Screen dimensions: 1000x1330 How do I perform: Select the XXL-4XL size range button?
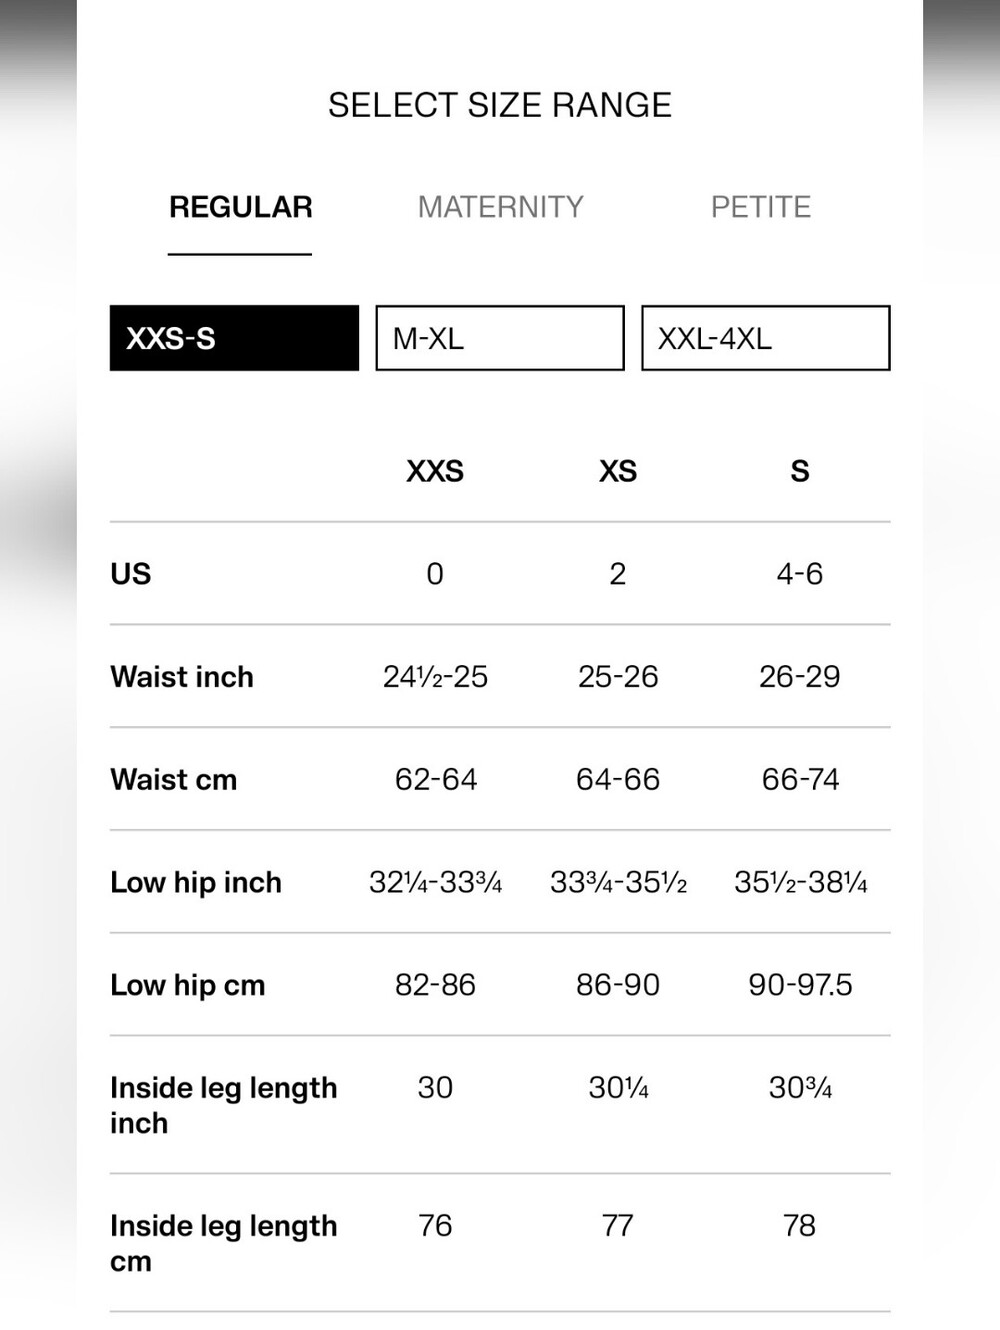tap(766, 338)
